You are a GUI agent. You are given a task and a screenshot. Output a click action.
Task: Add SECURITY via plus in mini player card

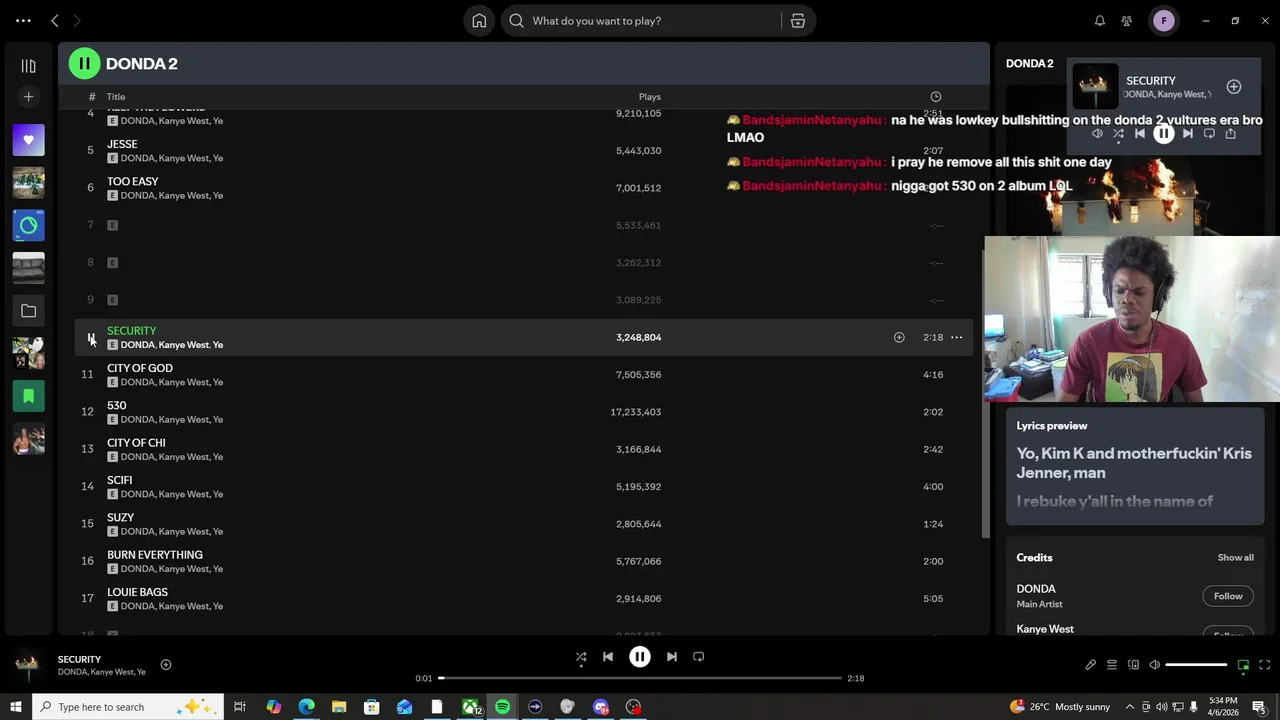click(x=1234, y=87)
